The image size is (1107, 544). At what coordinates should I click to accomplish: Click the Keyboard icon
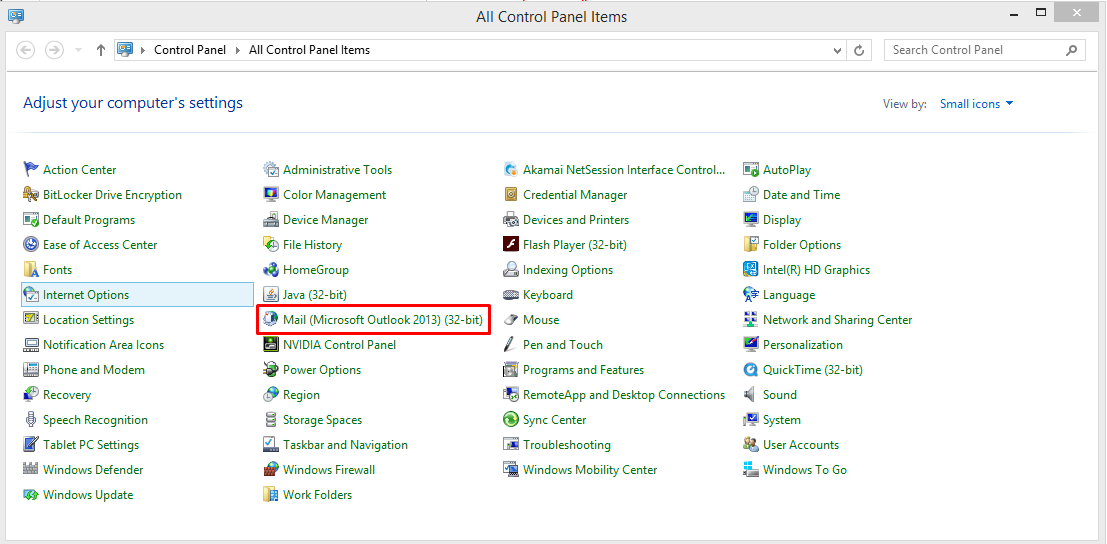pyautogui.click(x=511, y=295)
